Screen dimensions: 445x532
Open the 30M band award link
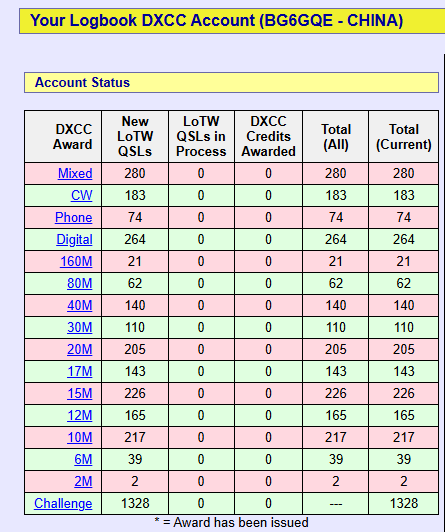click(80, 327)
